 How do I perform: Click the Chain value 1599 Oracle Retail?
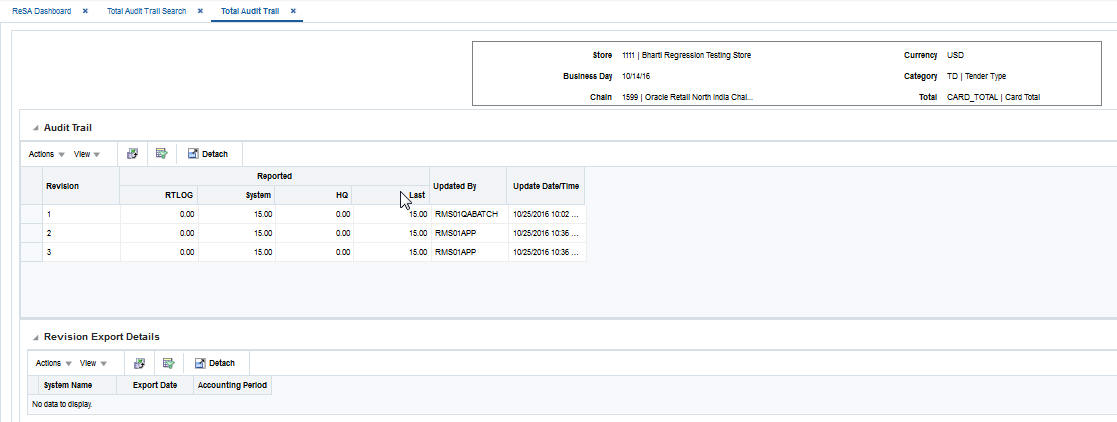click(x=687, y=97)
